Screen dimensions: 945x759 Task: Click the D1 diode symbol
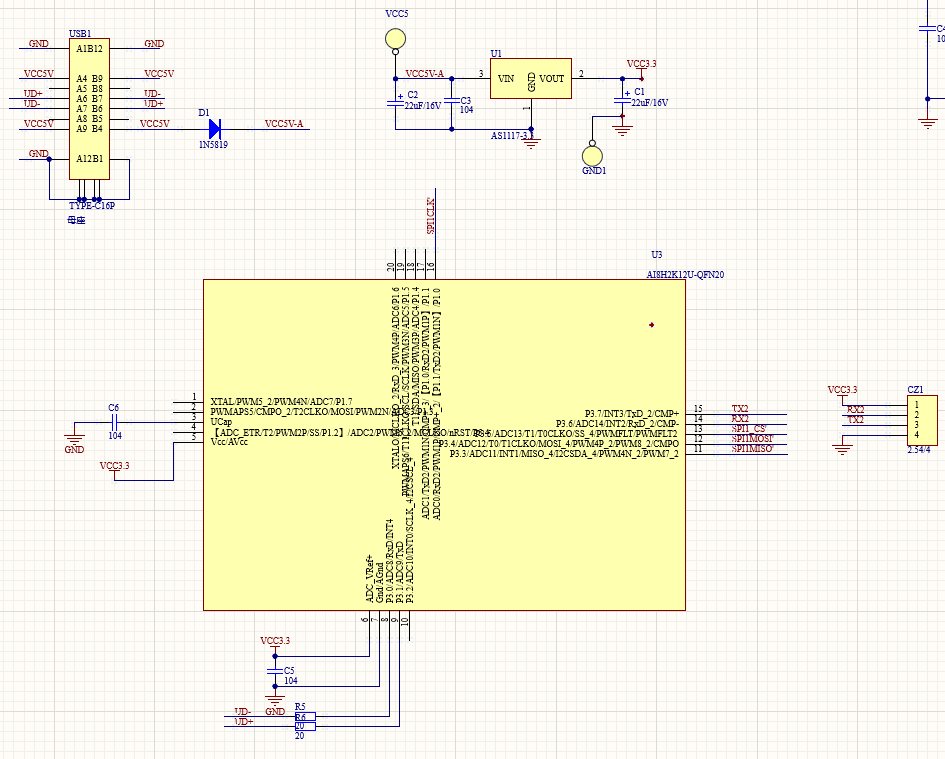tap(215, 129)
